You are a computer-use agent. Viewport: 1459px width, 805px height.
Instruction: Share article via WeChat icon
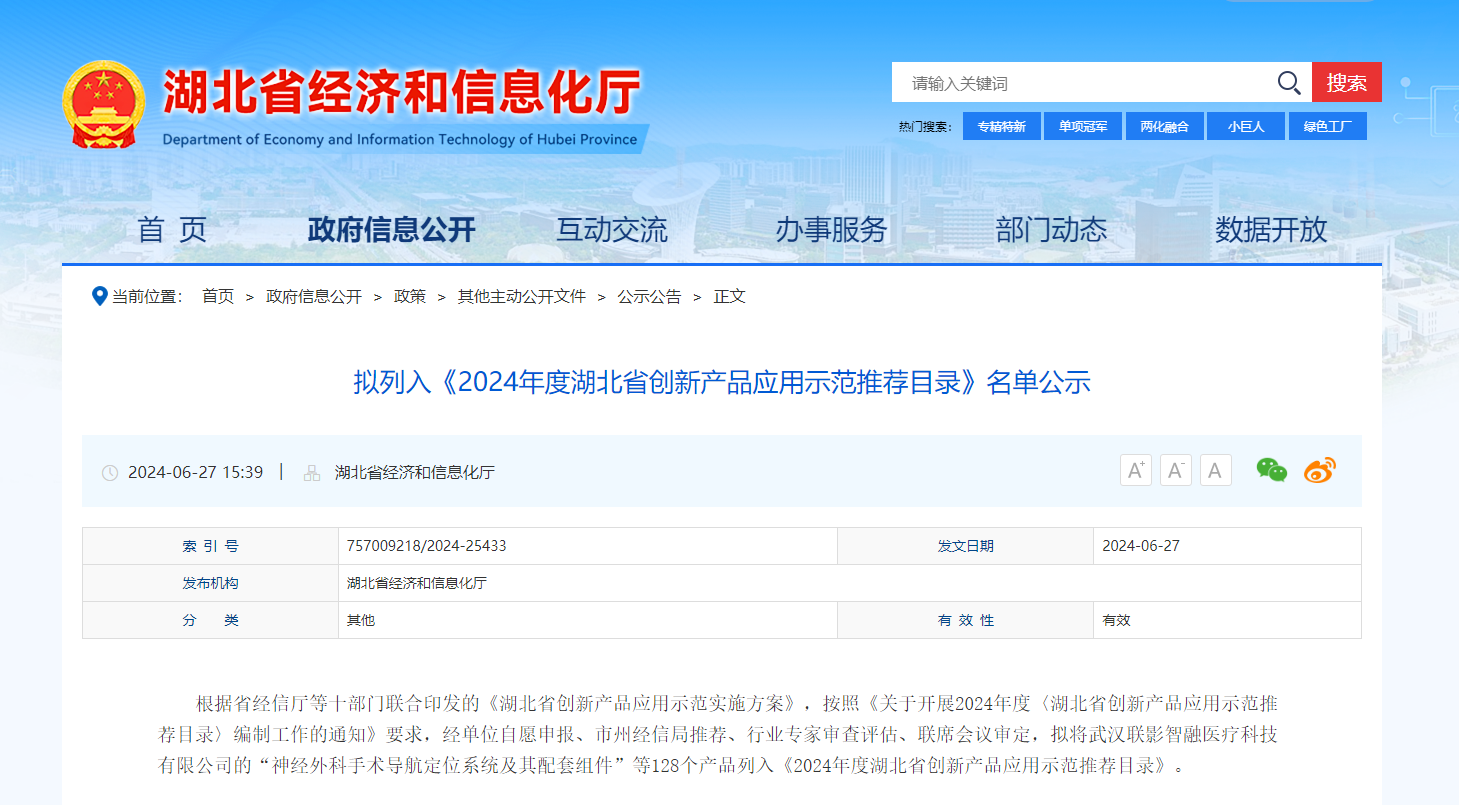(1271, 471)
